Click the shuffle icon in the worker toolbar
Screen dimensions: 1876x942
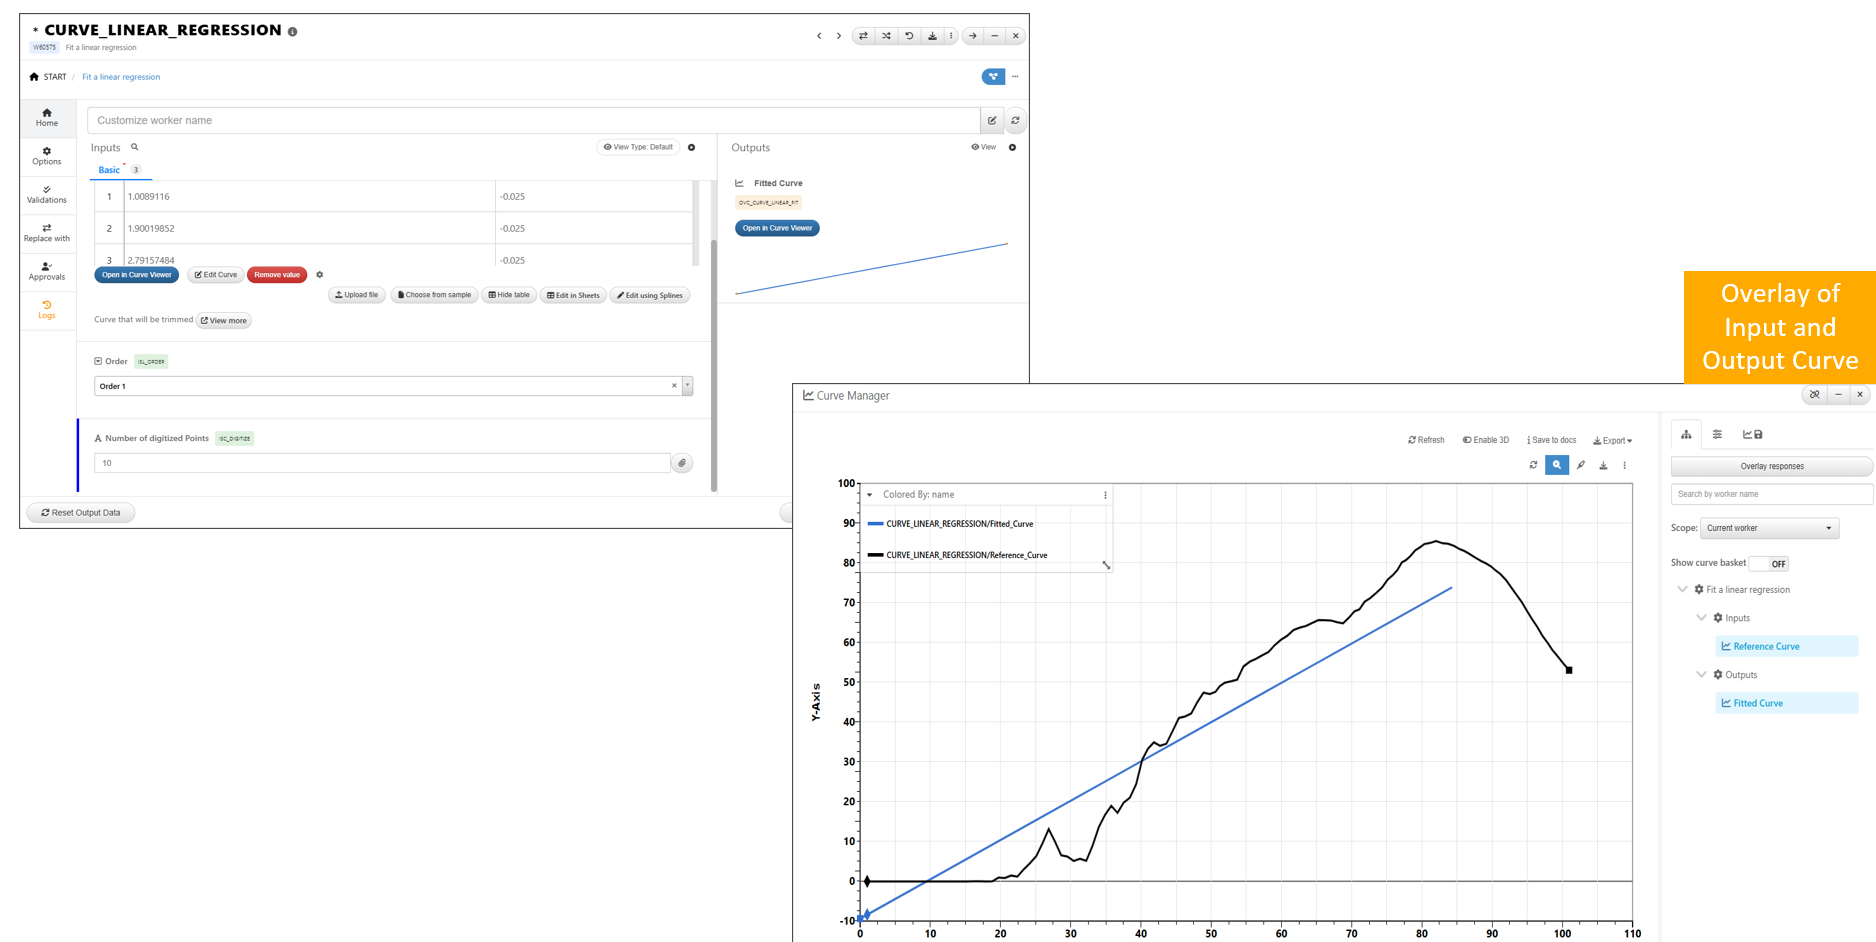tap(886, 36)
